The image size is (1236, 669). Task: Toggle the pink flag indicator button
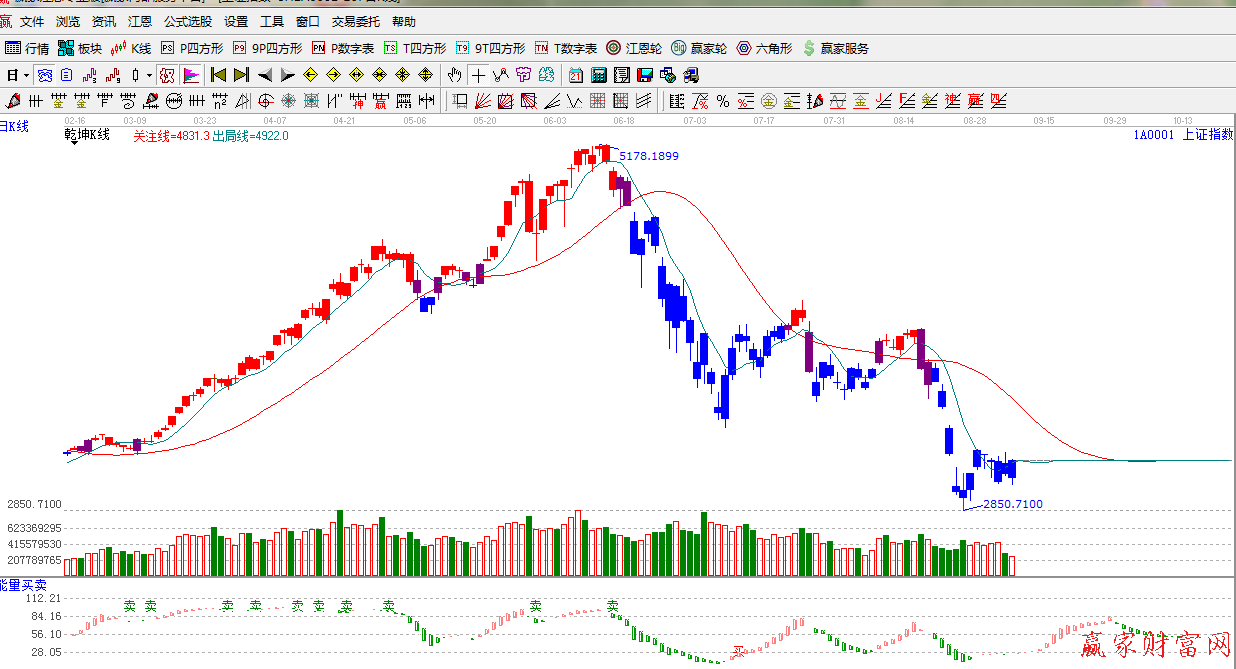click(x=191, y=75)
